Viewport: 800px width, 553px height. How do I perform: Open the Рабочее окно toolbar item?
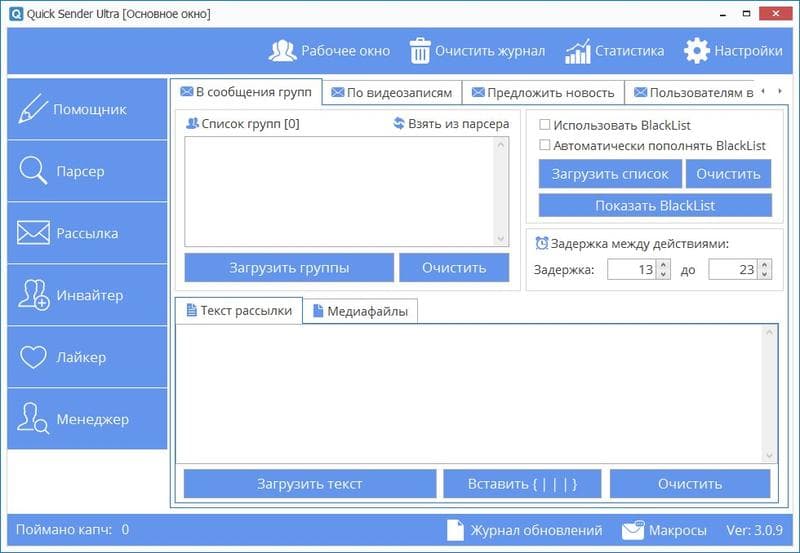point(330,51)
